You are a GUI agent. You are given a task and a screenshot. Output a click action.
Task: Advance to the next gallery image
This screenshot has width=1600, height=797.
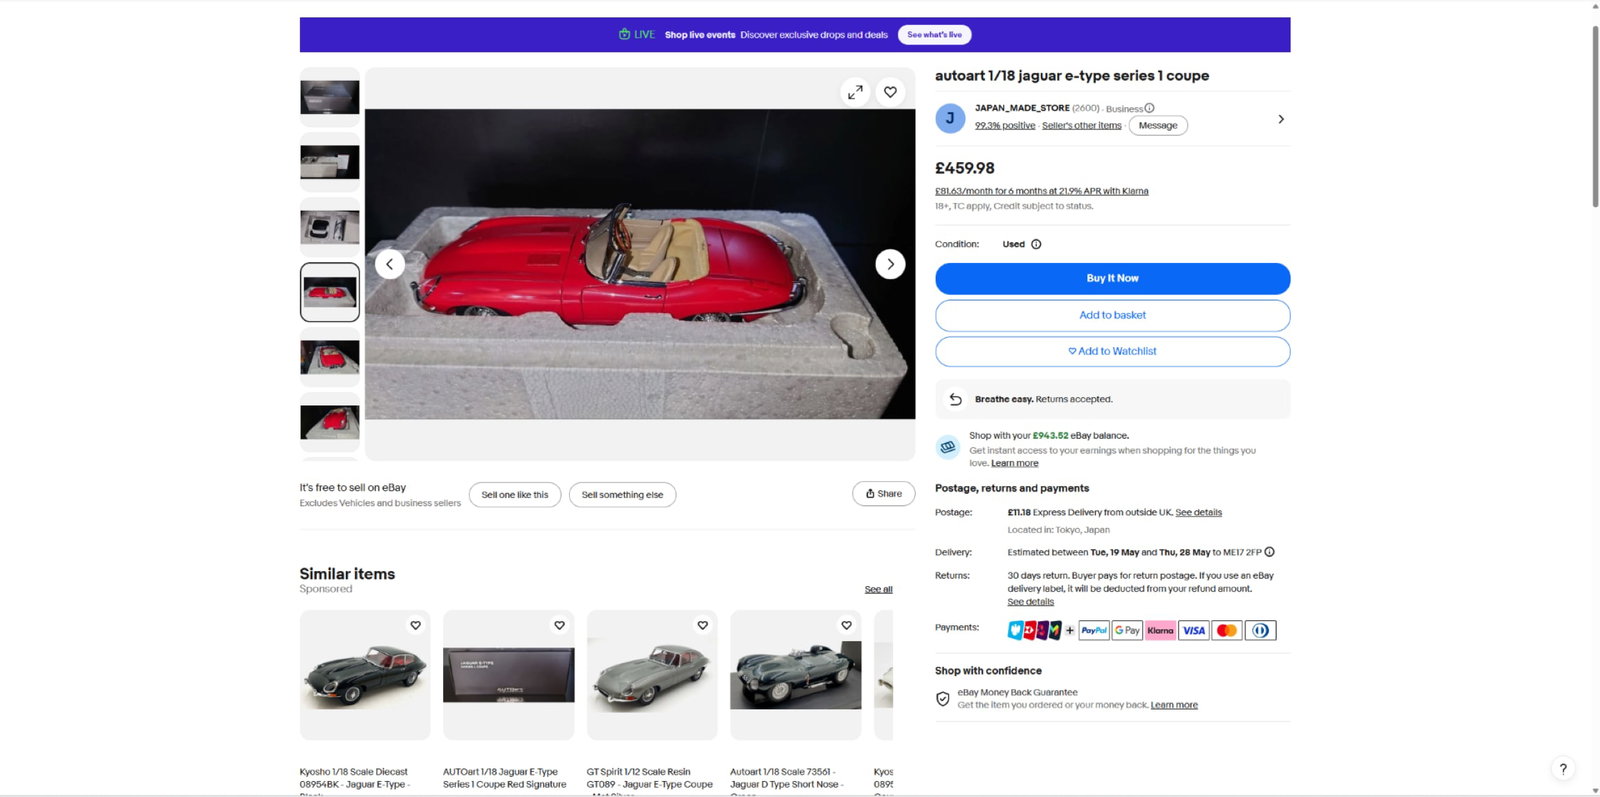(x=890, y=264)
